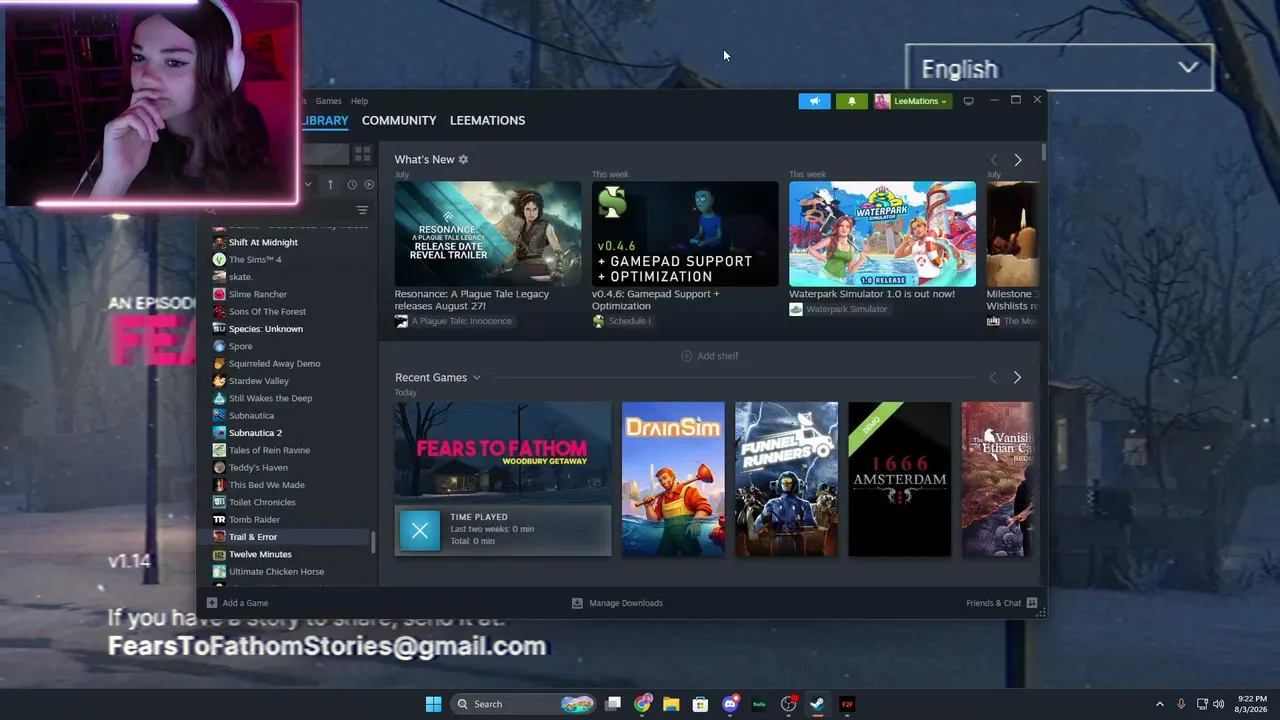Open 1666 Amsterdam game cover
The width and height of the screenshot is (1280, 720).
click(x=900, y=479)
